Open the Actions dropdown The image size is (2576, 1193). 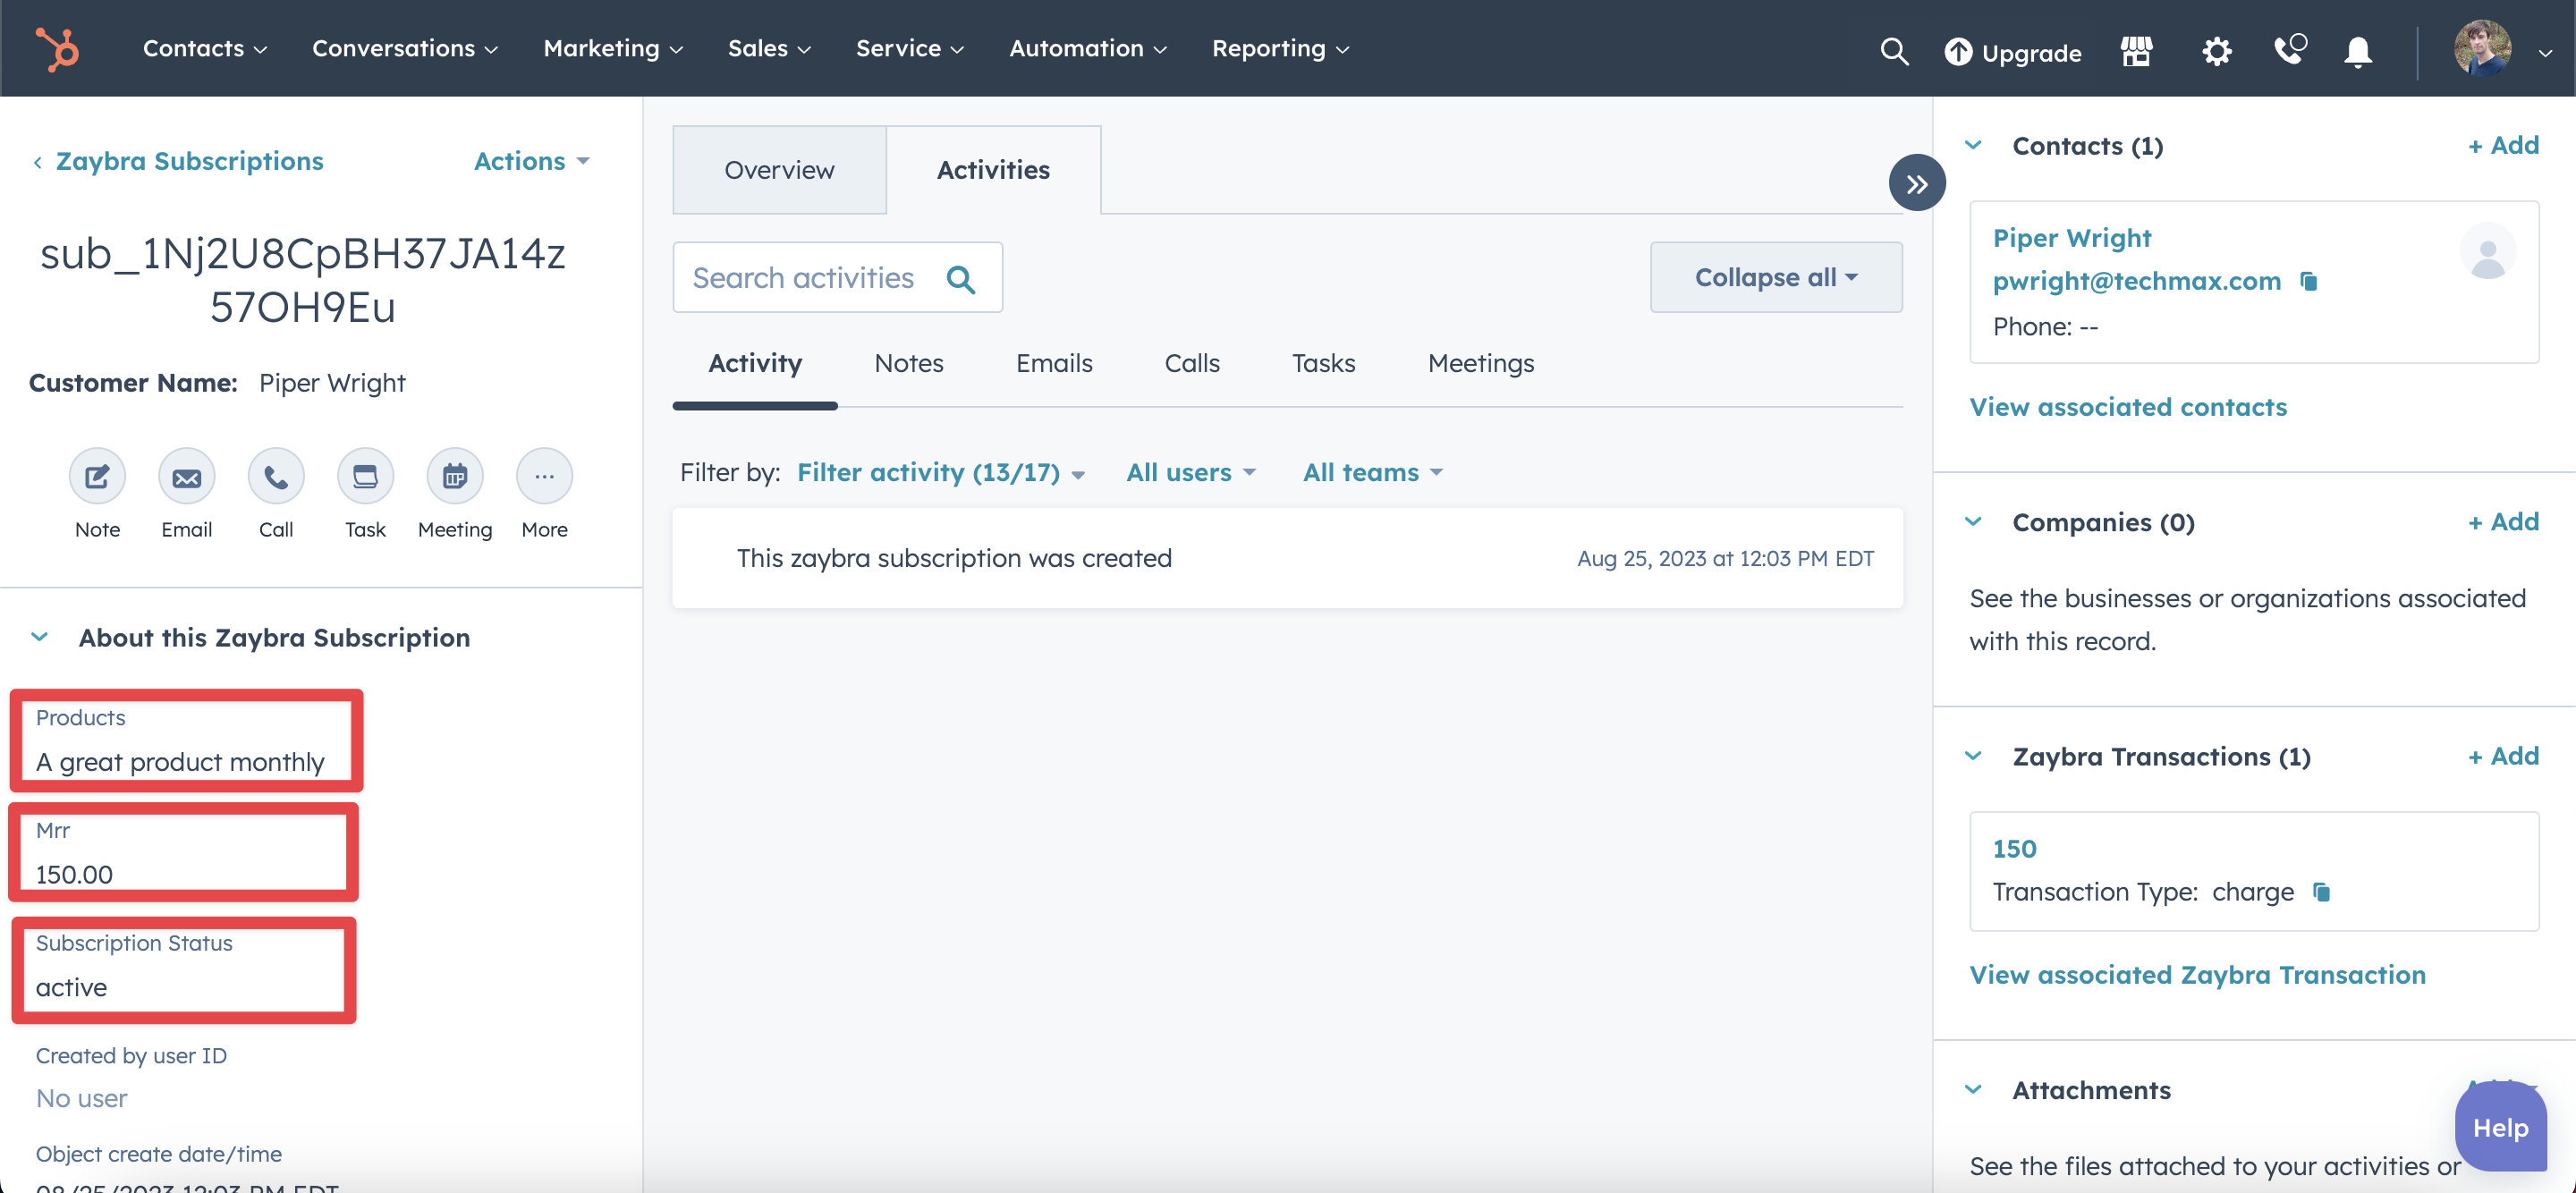click(531, 161)
